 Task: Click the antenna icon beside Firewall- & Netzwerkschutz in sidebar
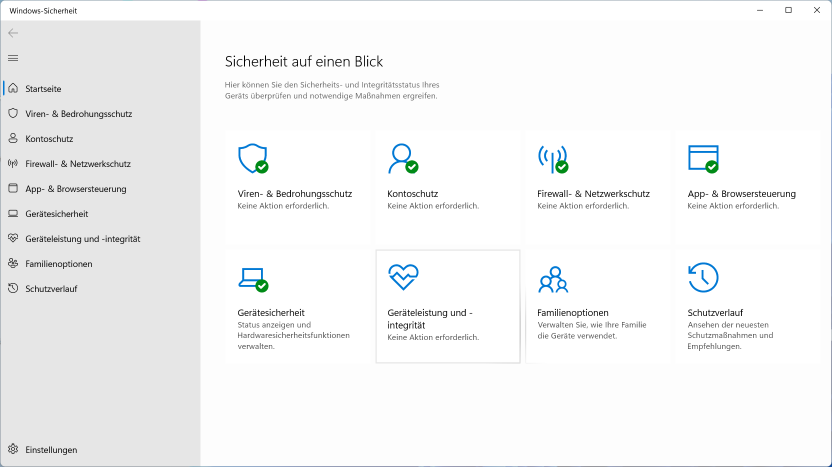[13, 163]
